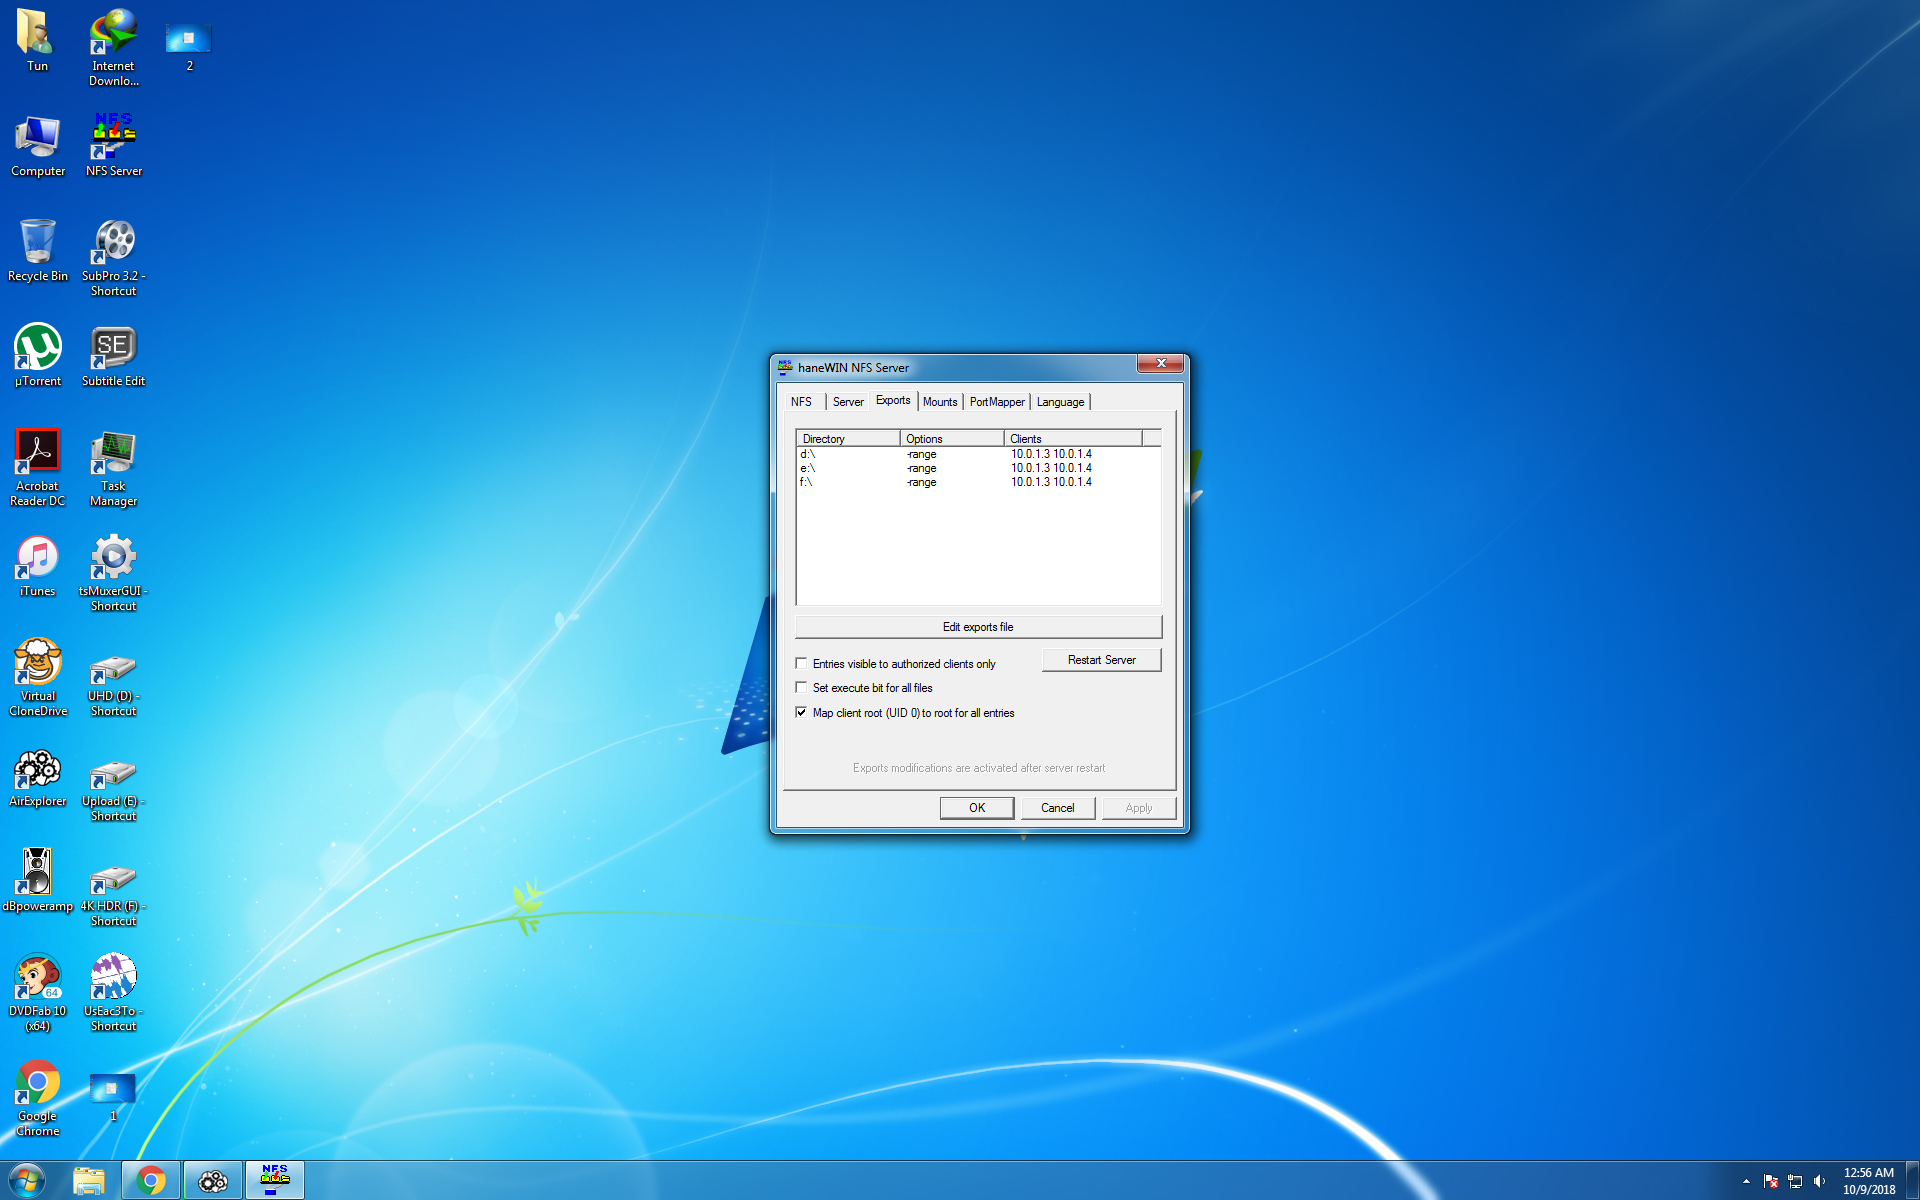Switch to the NFS tab
Image resolution: width=1920 pixels, height=1200 pixels.
(x=802, y=402)
